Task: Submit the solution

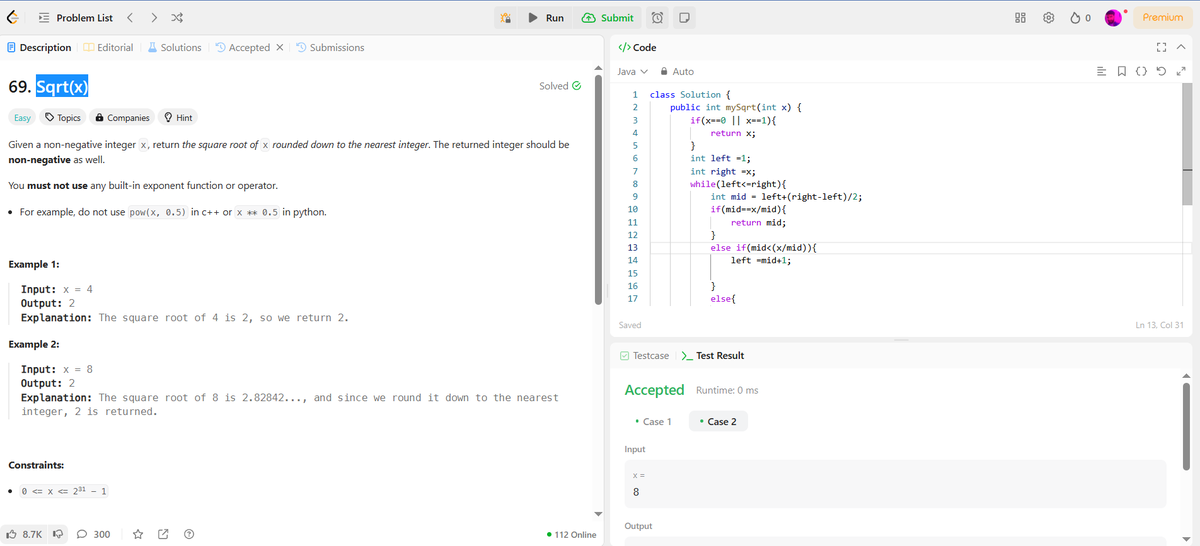Action: (608, 18)
